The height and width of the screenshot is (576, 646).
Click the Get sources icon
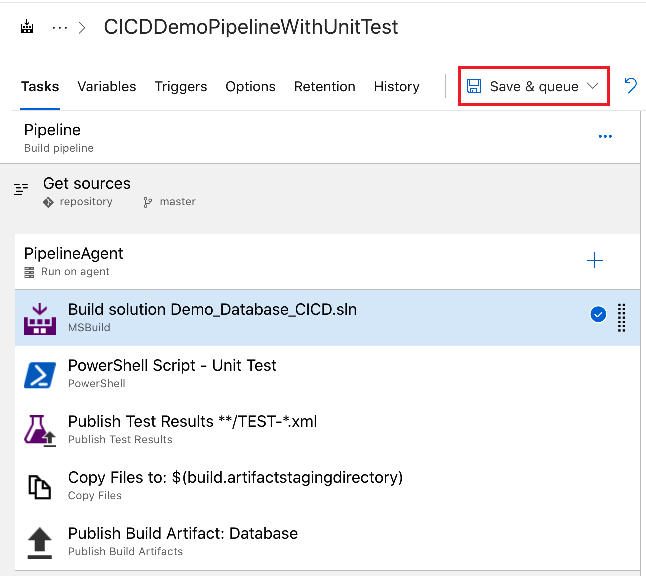[21, 189]
